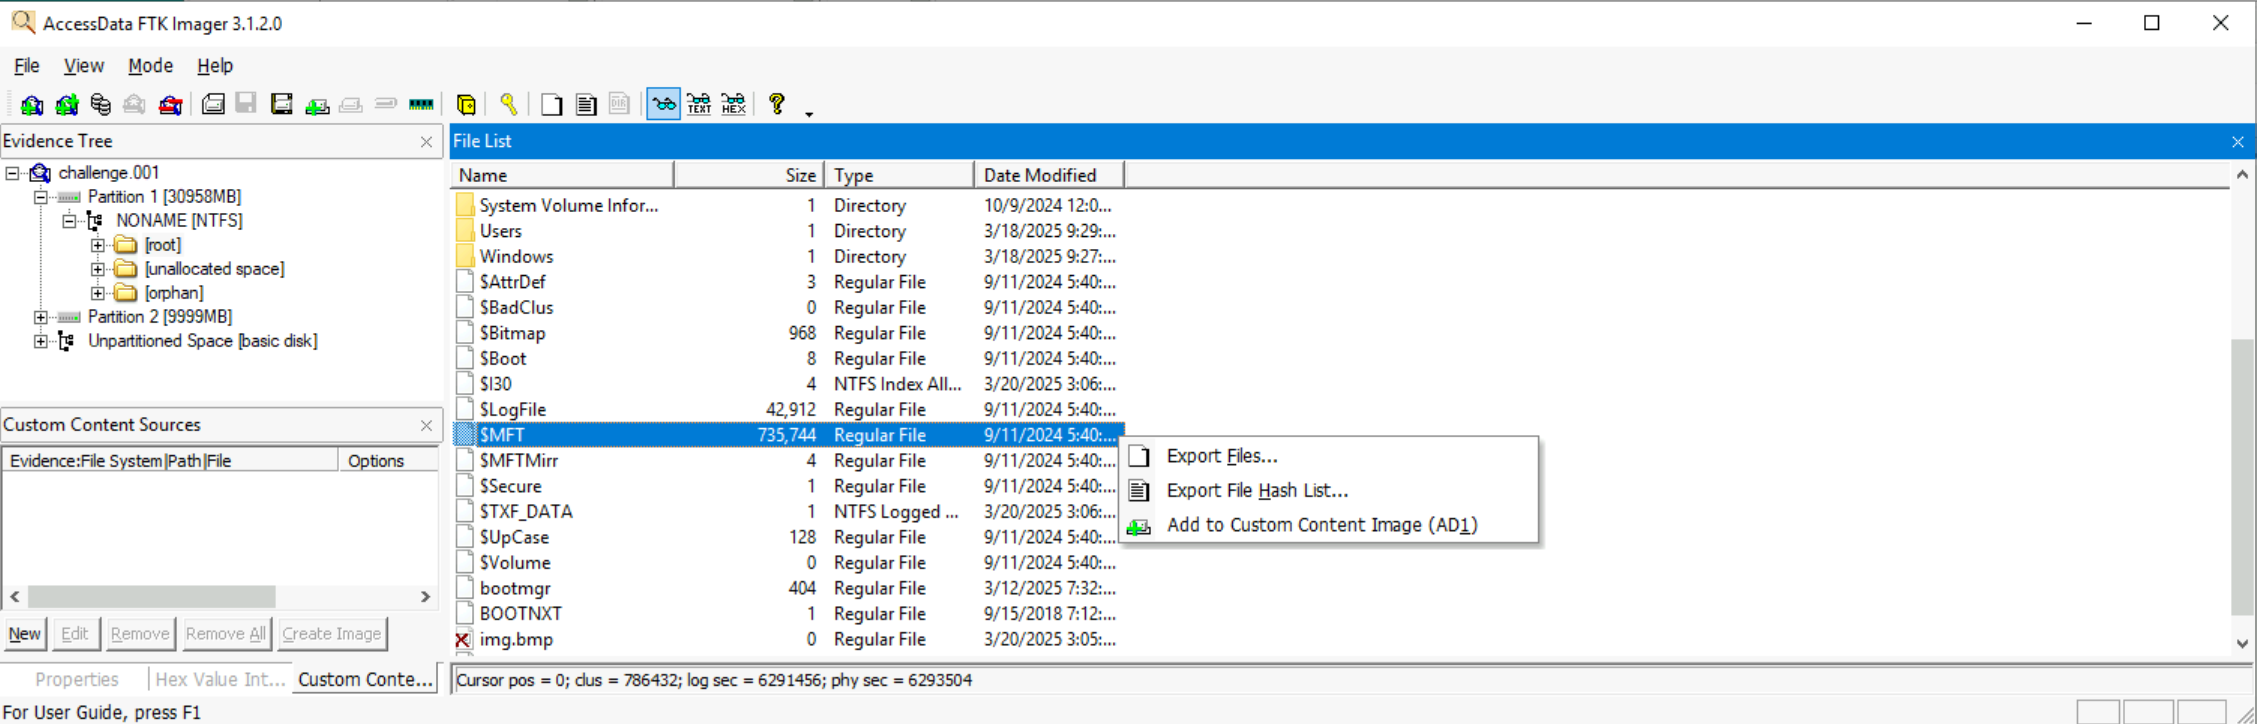This screenshot has height=724, width=2257.
Task: Click the Capture Memory chip icon
Action: click(421, 105)
